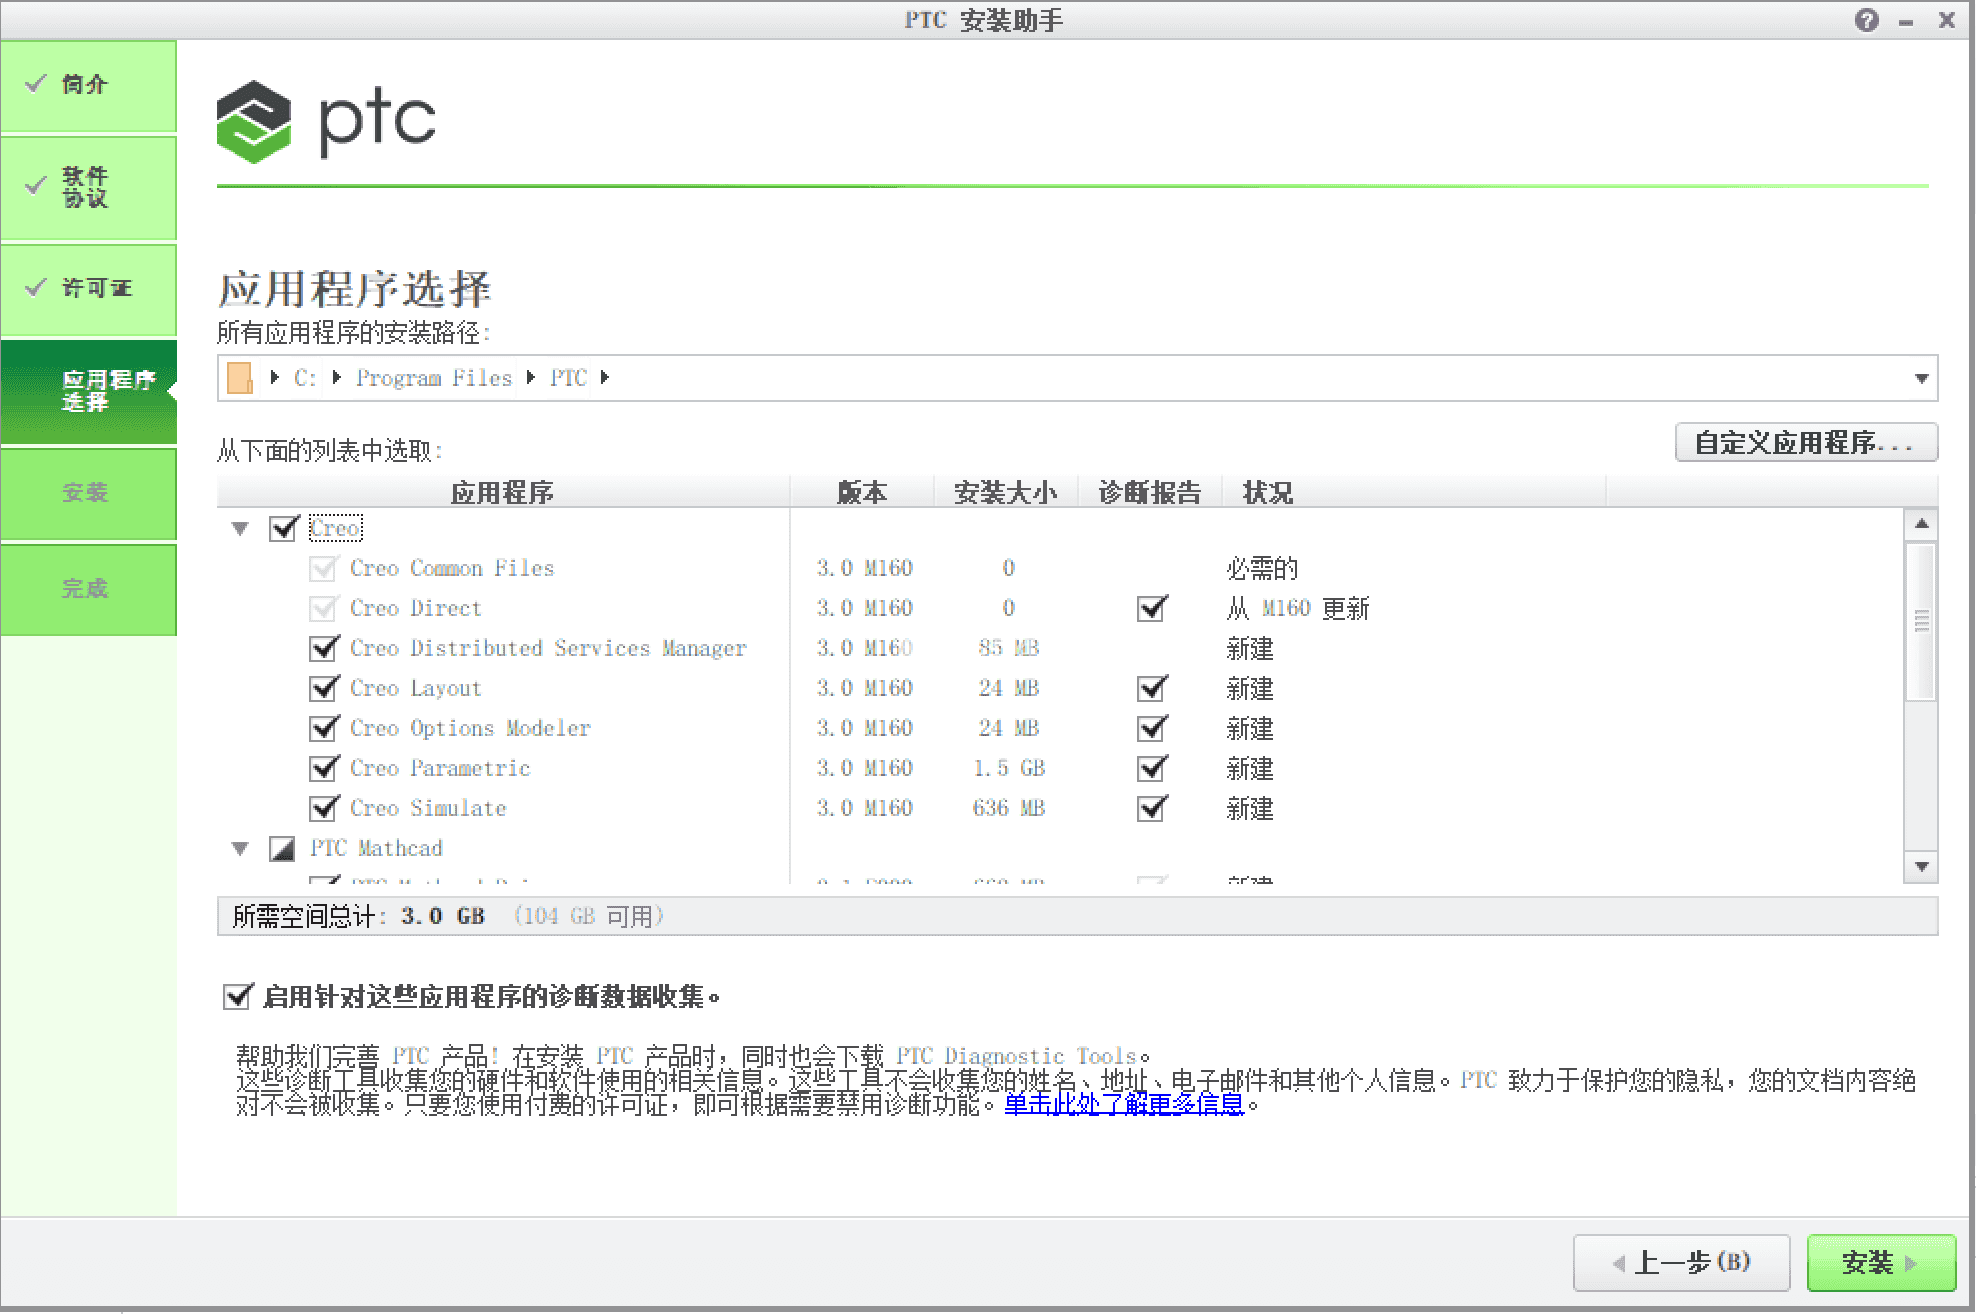Toggle the Creo Options Modeler checkbox
The image size is (1976, 1314).
[323, 728]
